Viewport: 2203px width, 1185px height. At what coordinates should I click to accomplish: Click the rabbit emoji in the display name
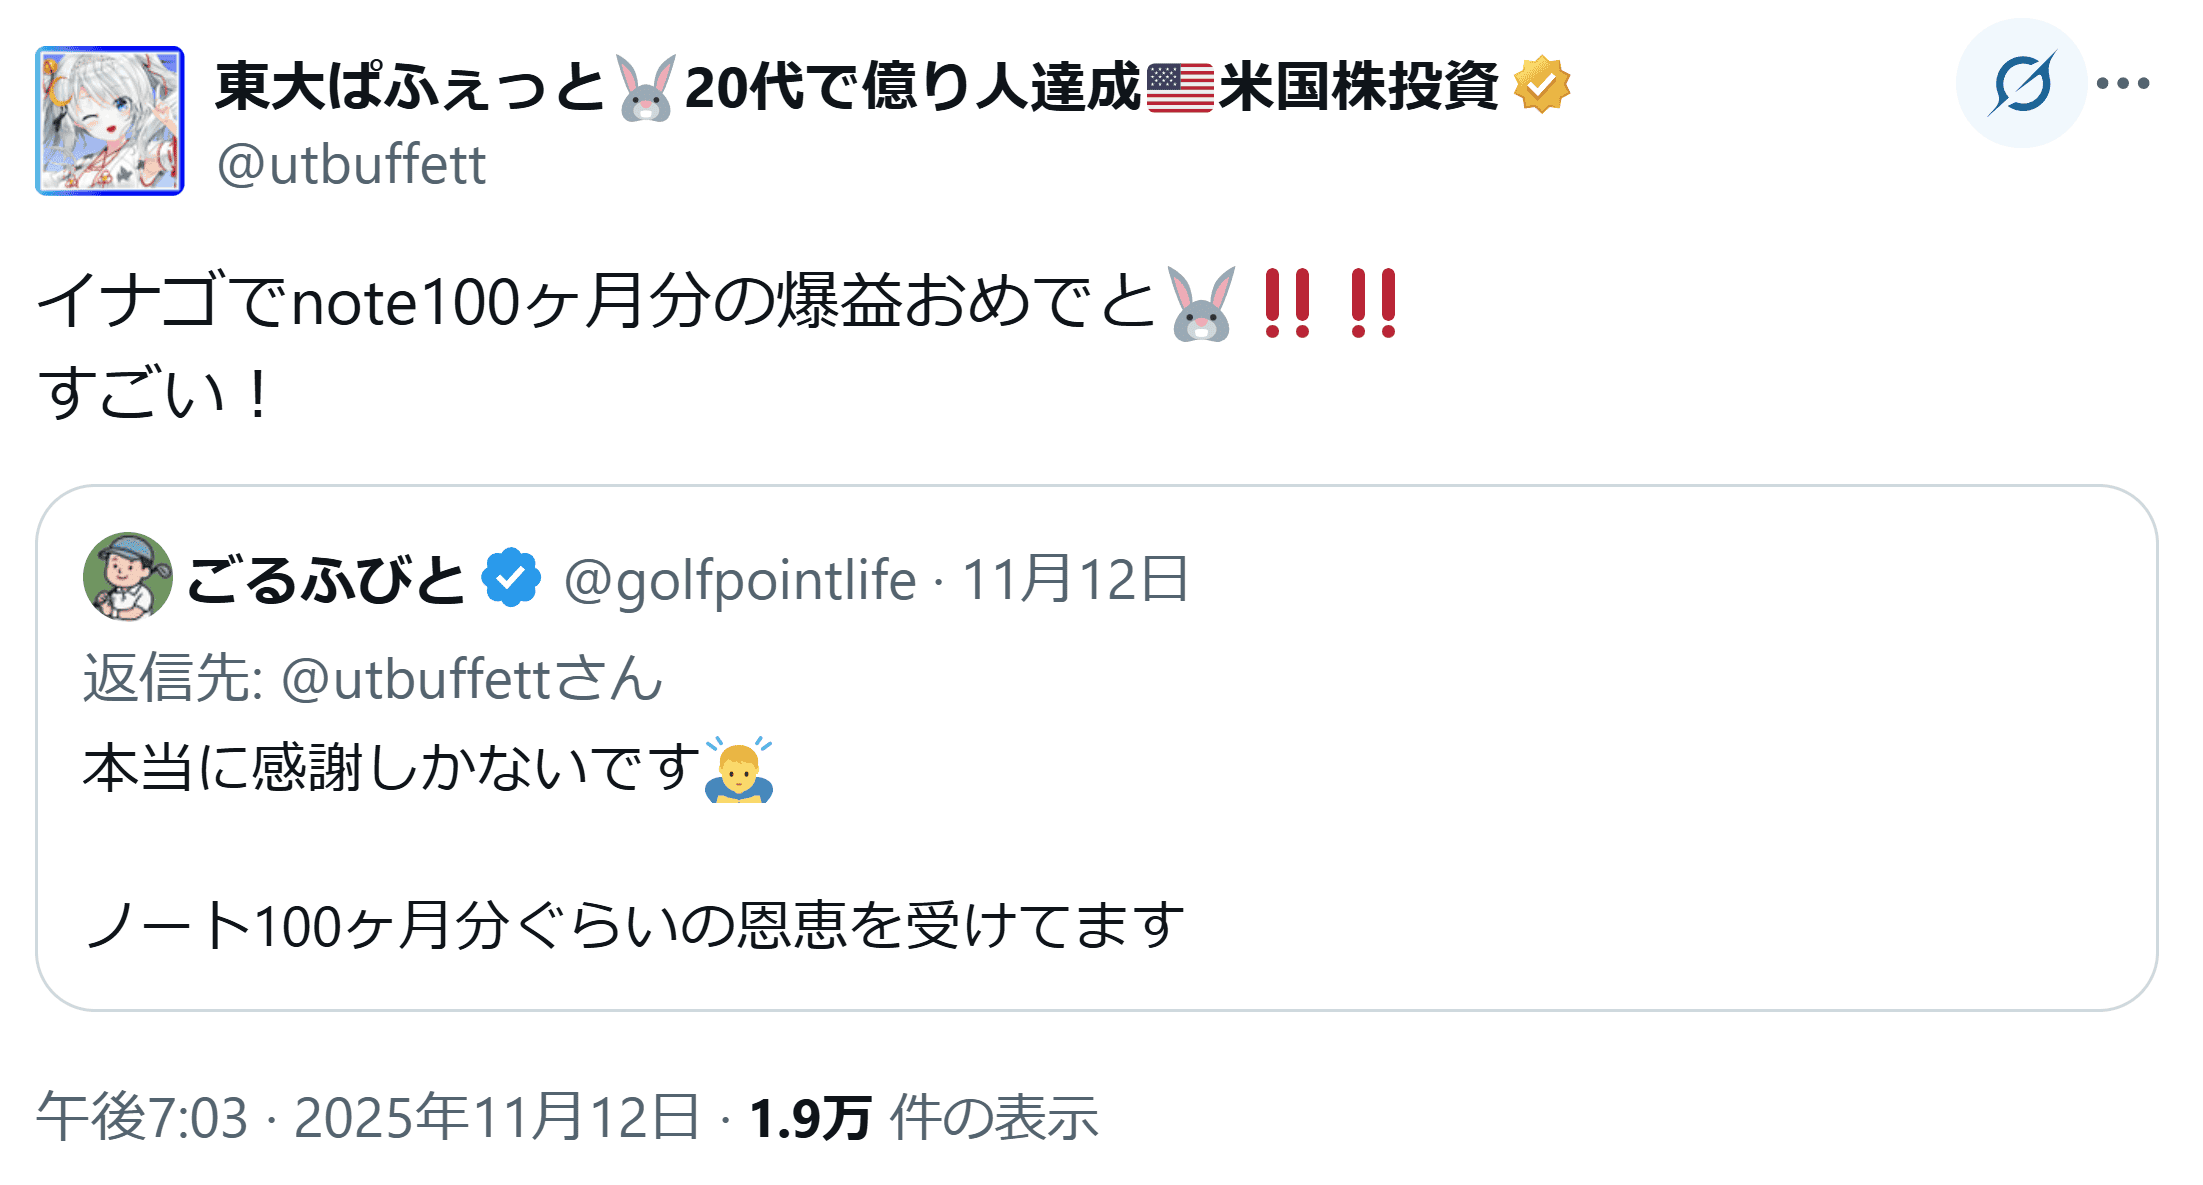[646, 88]
